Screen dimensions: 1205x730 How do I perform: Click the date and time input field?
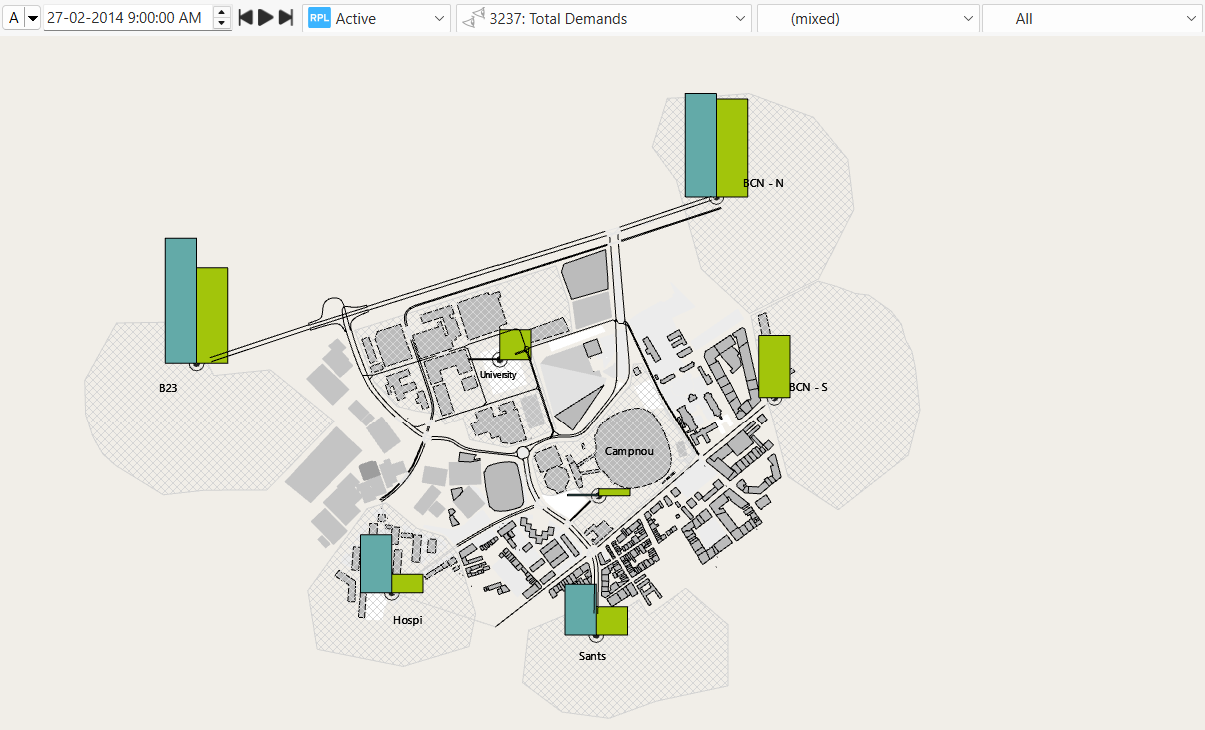[125, 18]
